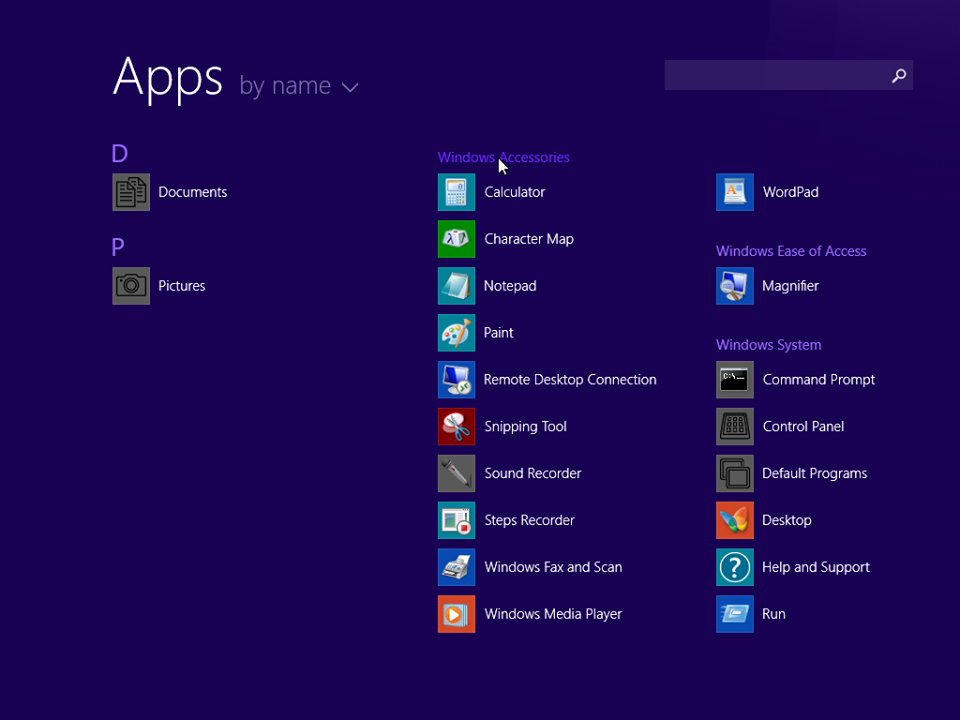Click the Magnifier icon

click(735, 286)
